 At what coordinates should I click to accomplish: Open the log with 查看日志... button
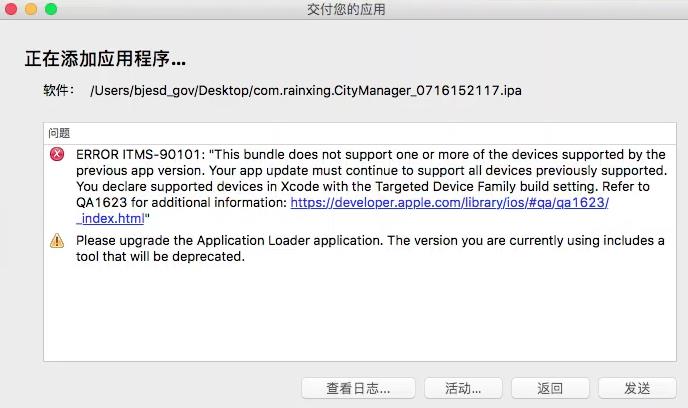[357, 388]
